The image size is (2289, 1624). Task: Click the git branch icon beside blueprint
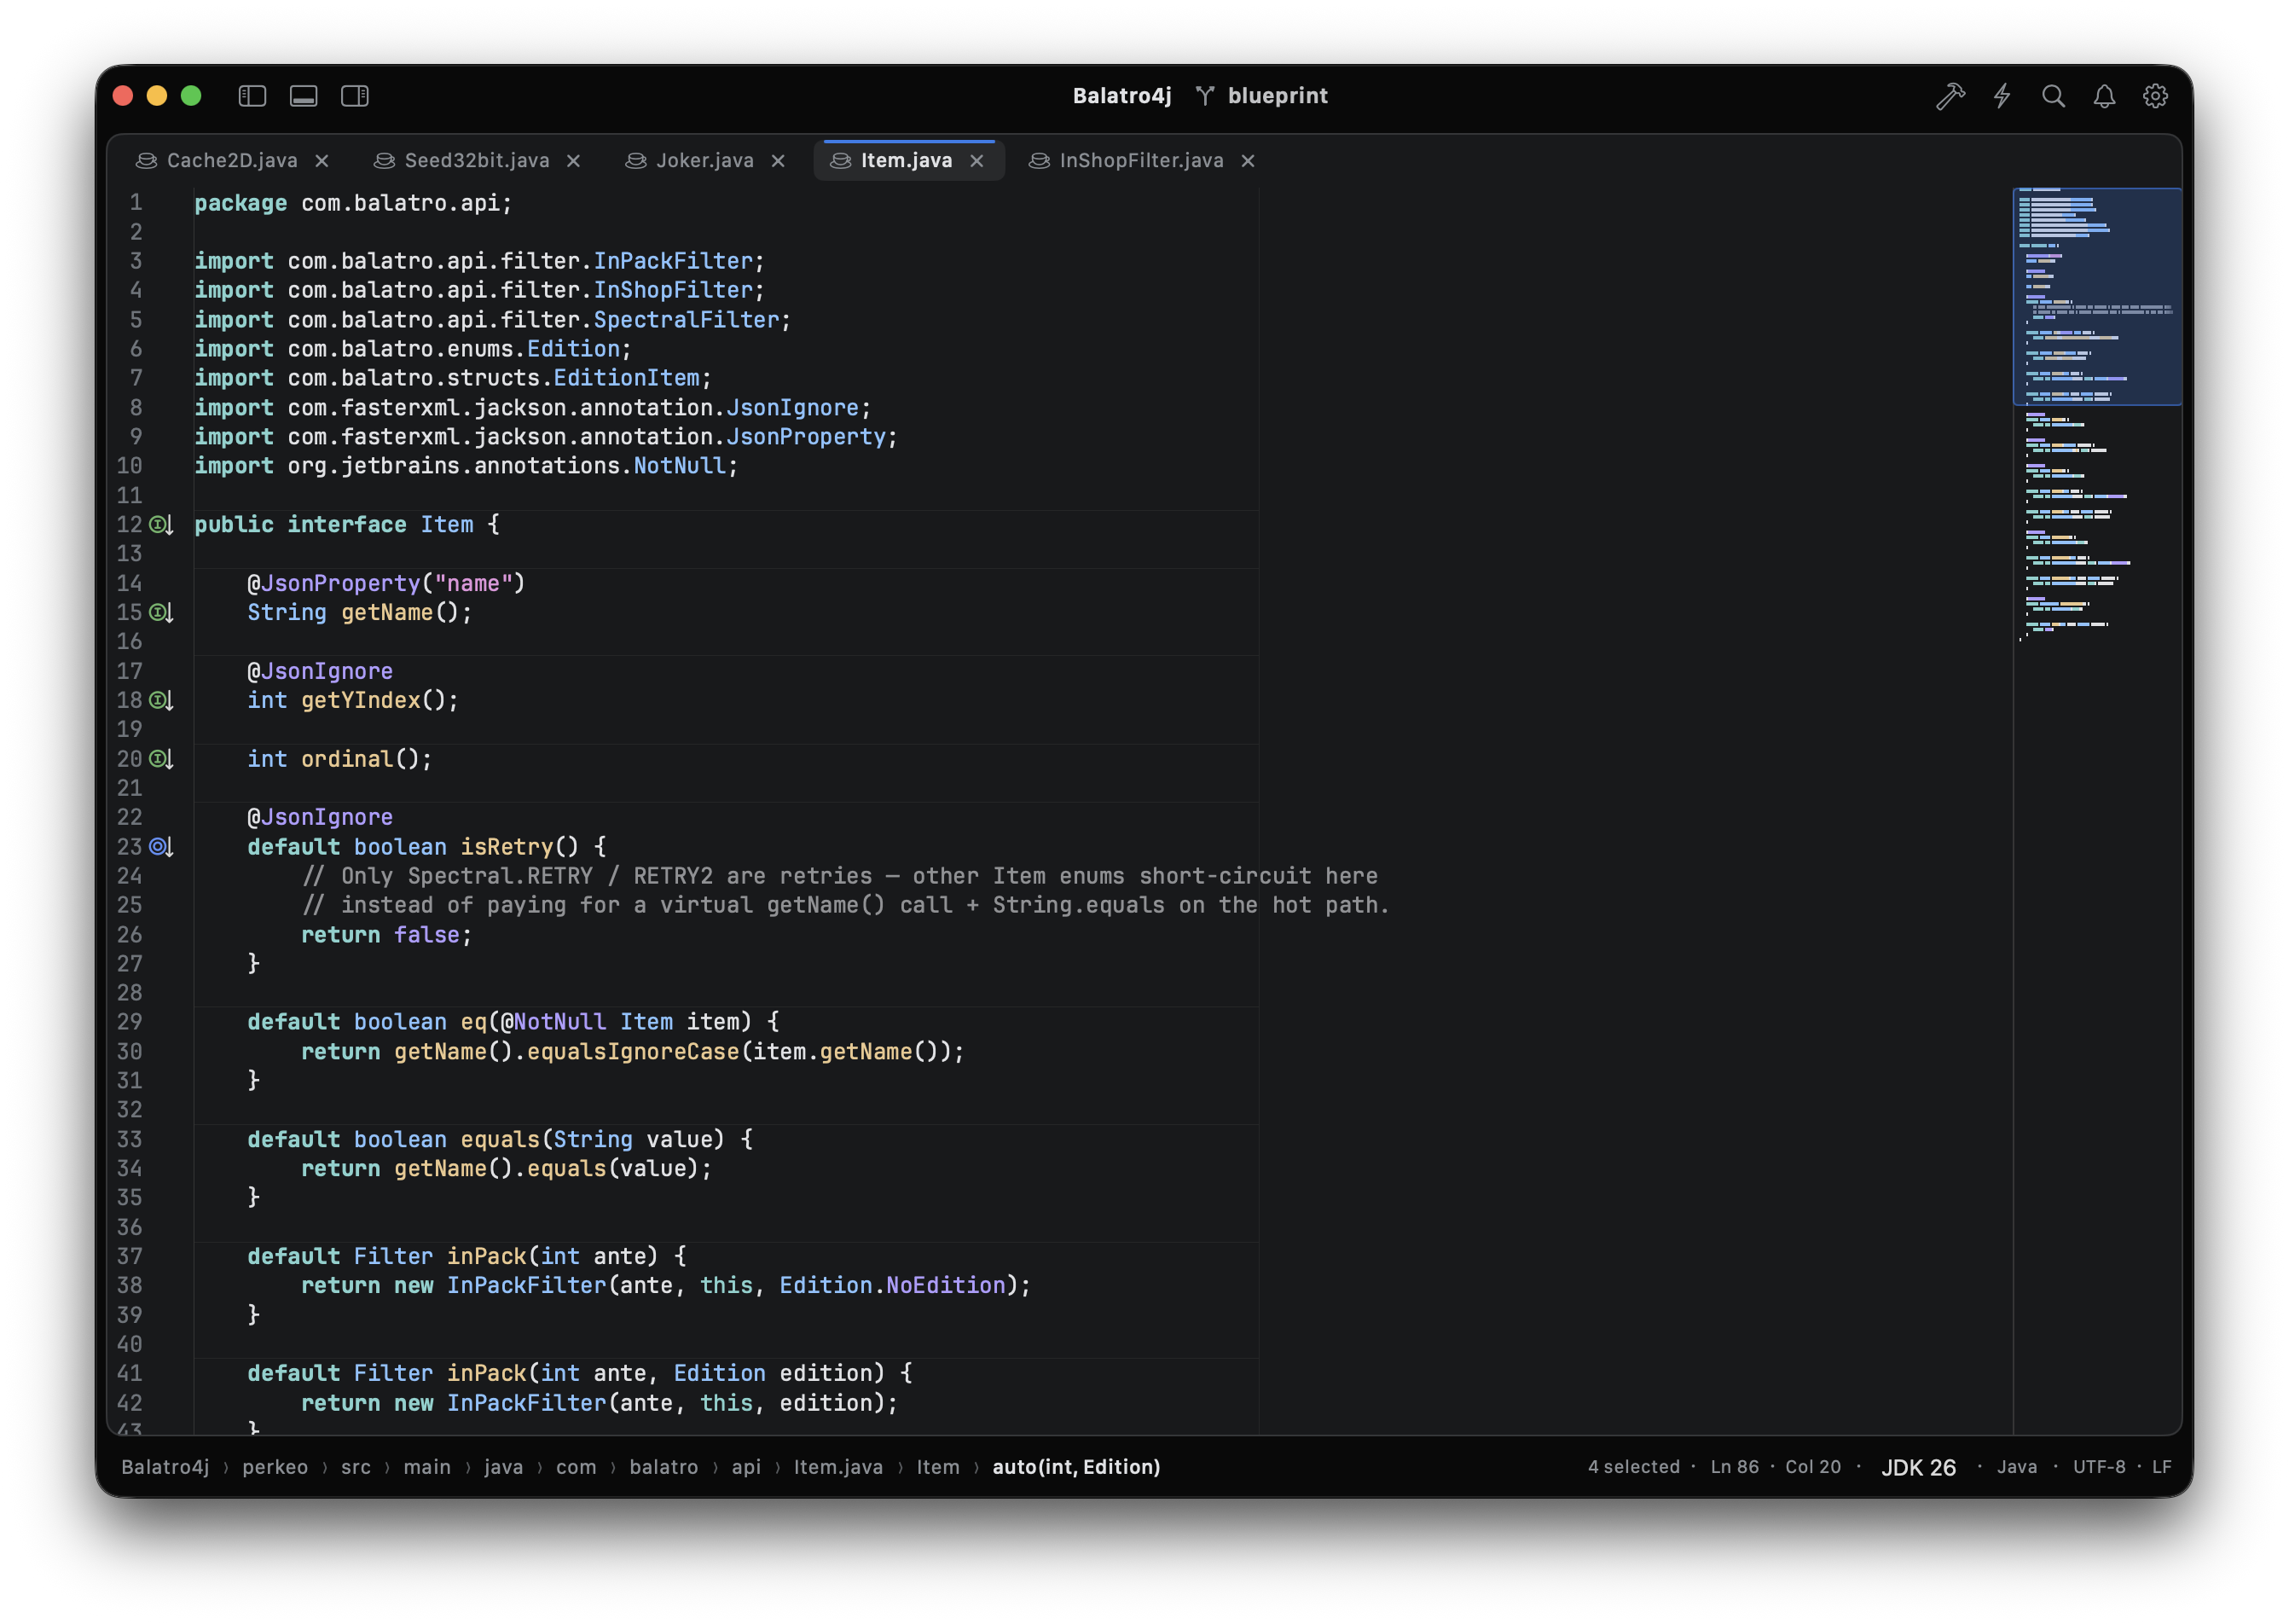pos(1206,96)
